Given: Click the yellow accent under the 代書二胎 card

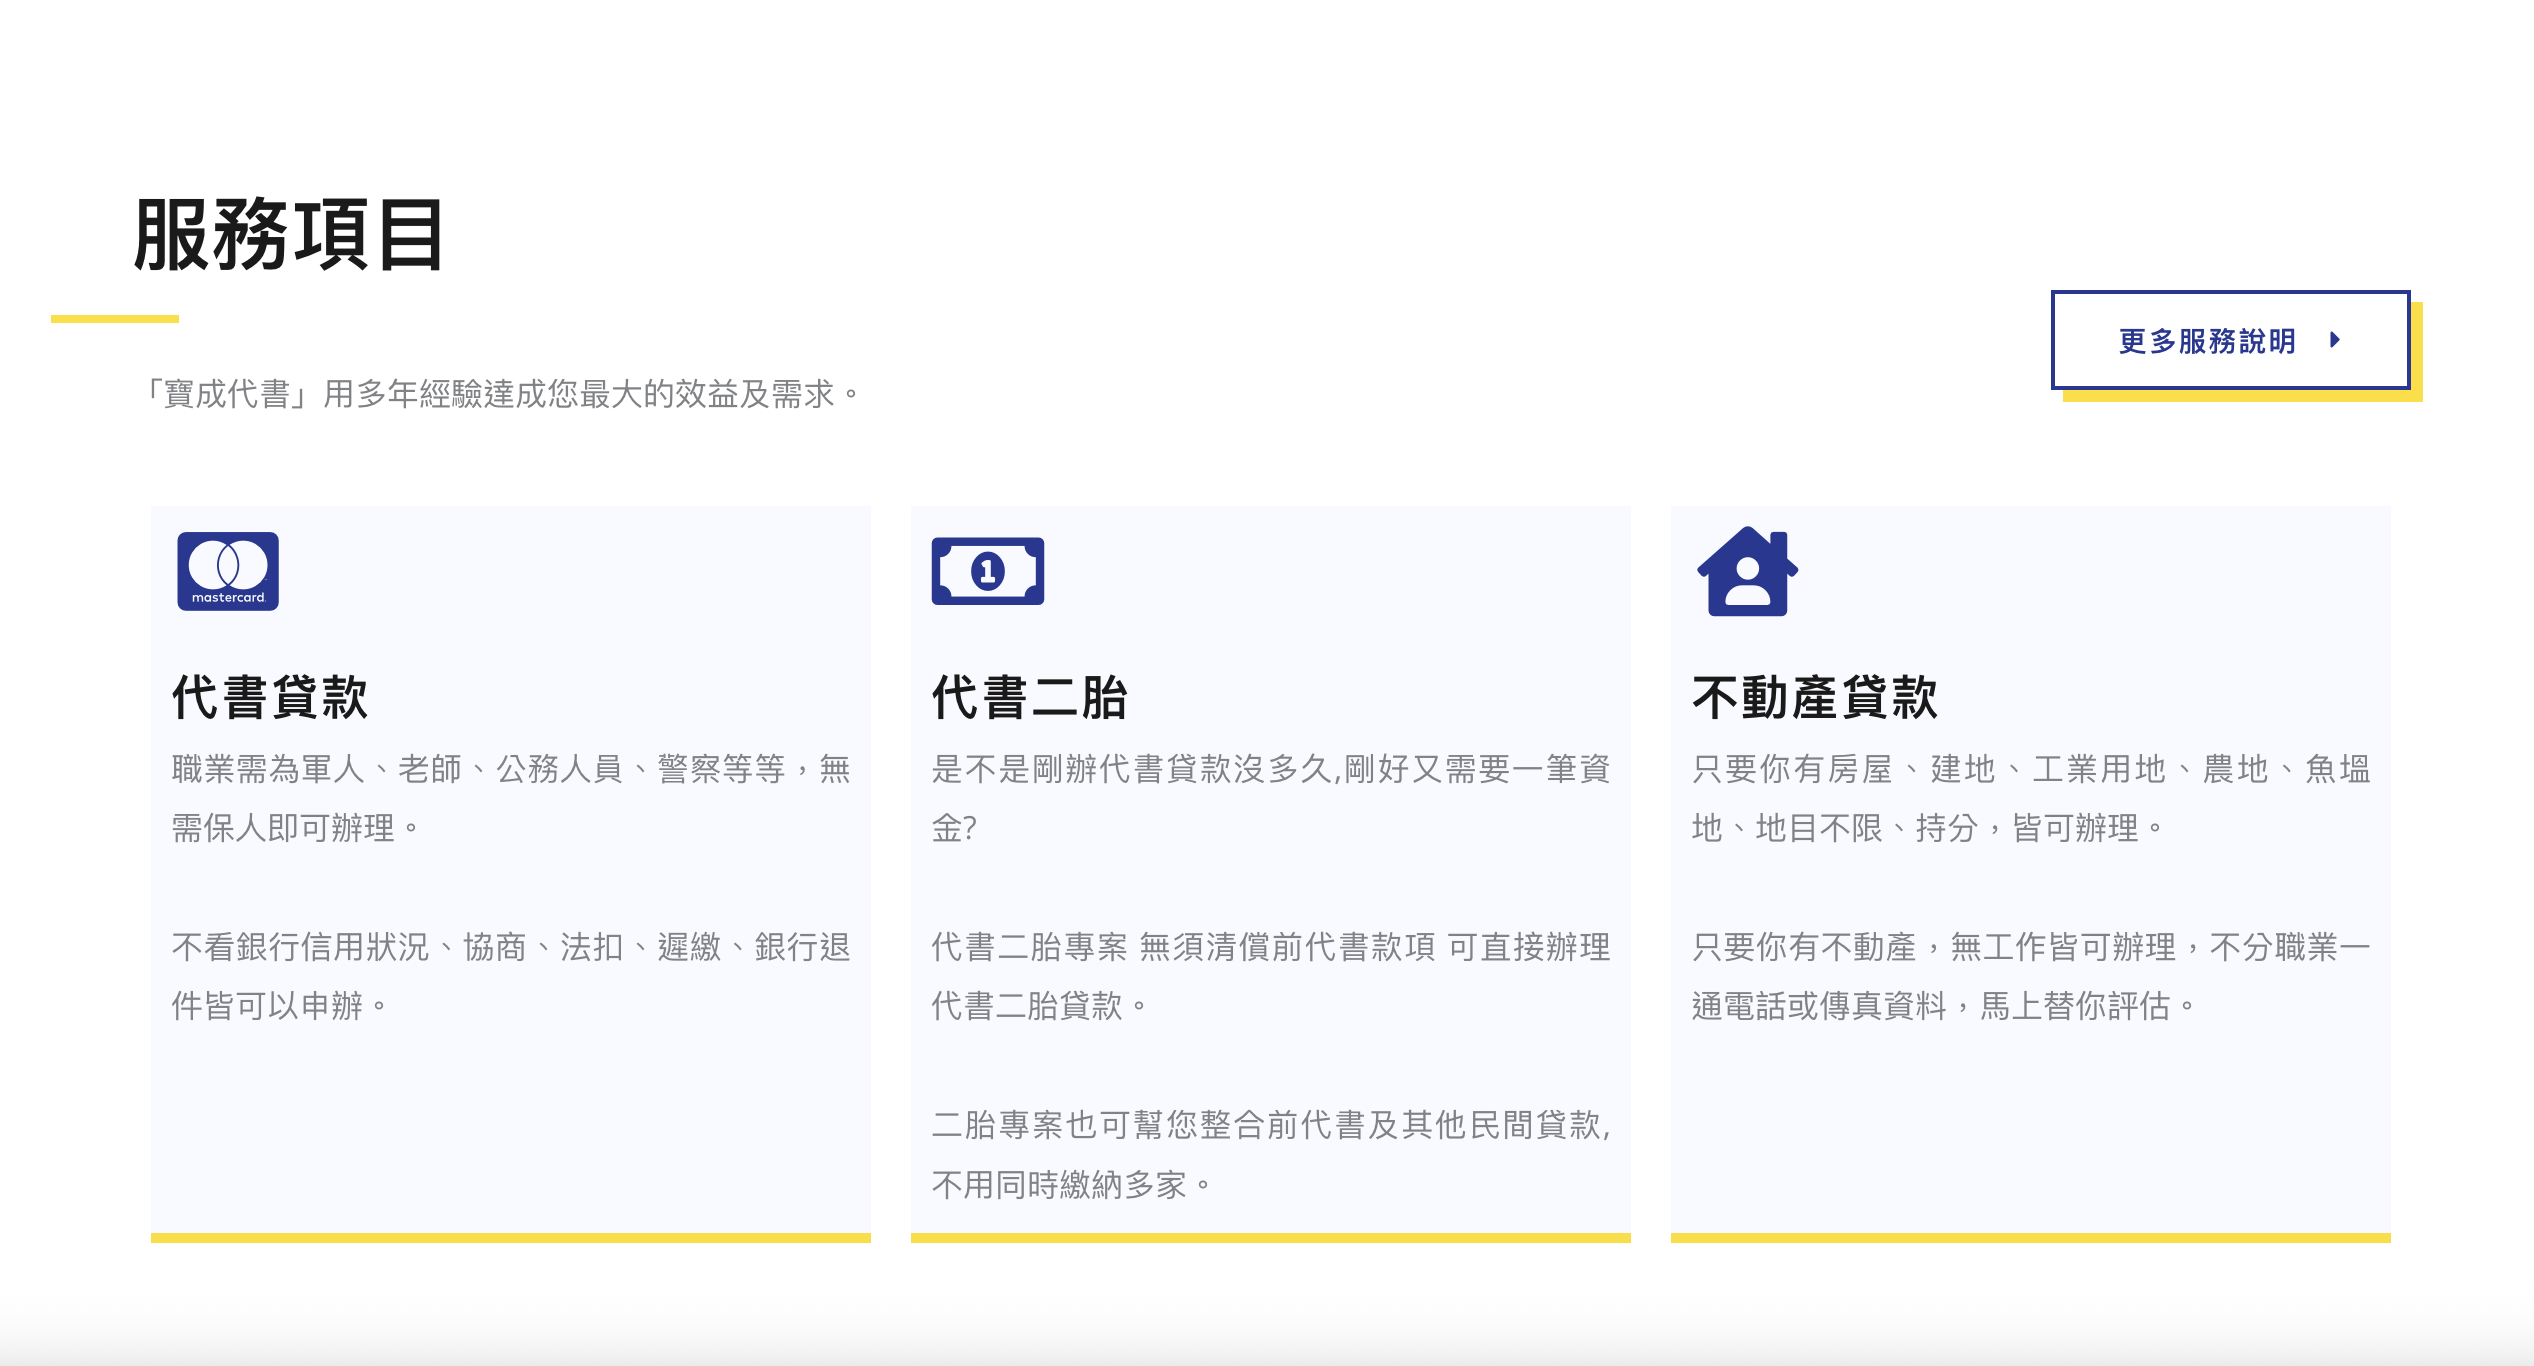Looking at the screenshot, I should (1270, 1238).
